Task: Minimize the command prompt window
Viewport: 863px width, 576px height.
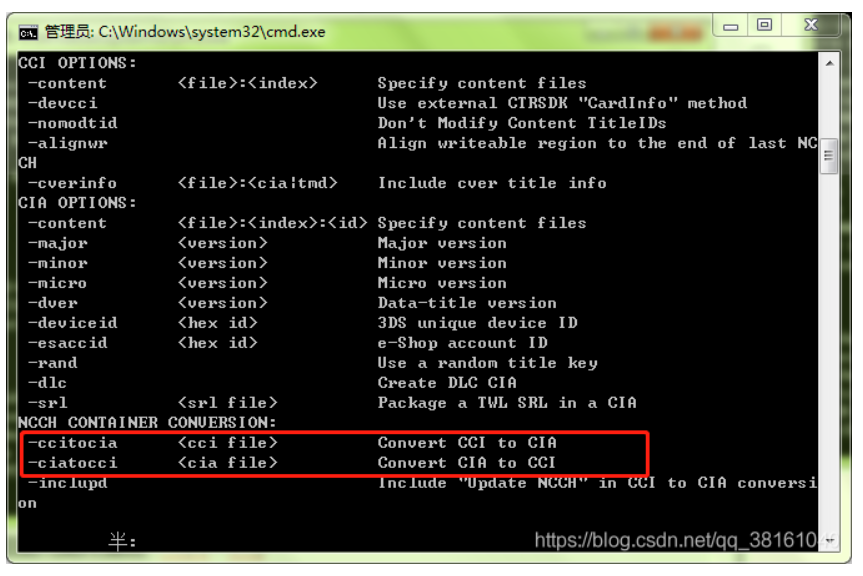Action: point(730,25)
